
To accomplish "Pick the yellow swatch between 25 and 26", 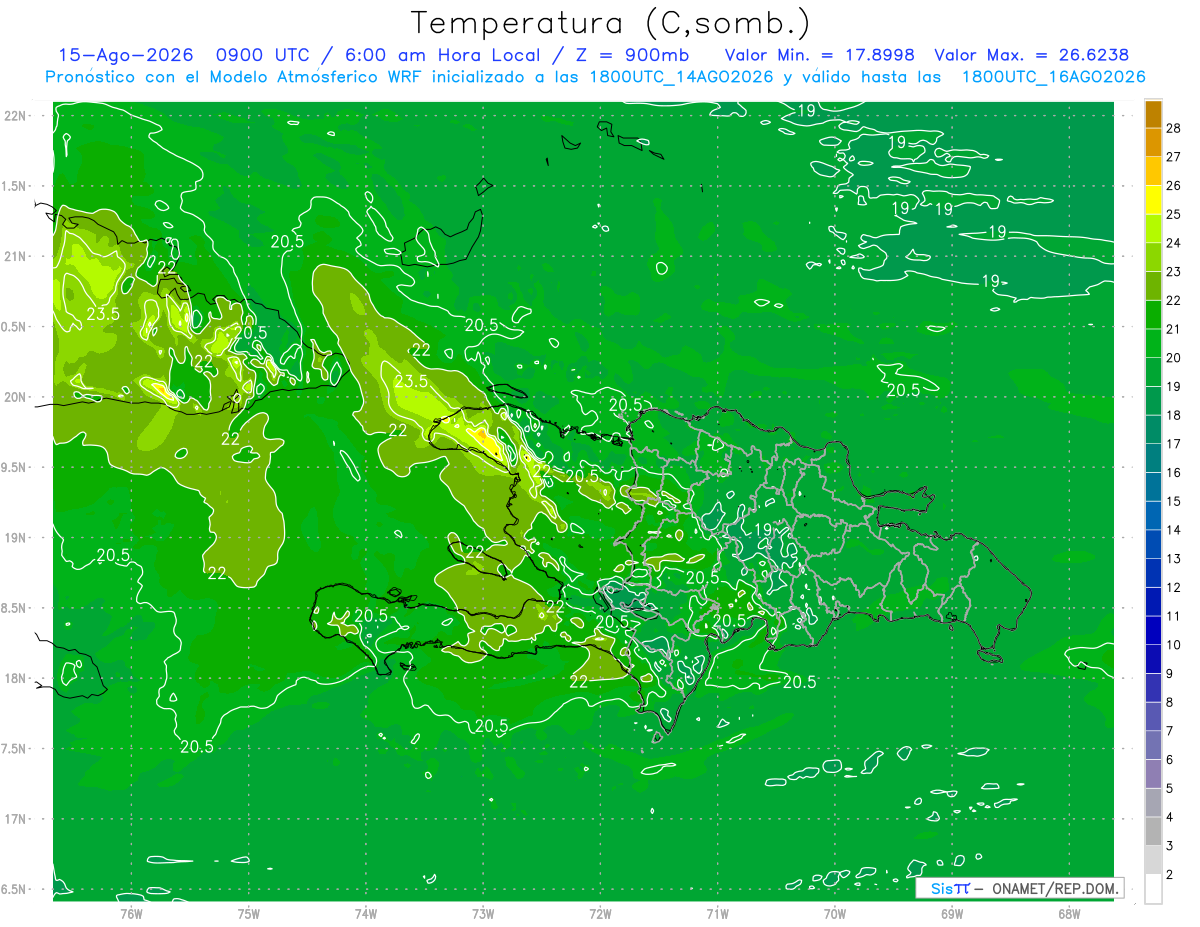I will tap(1153, 200).
